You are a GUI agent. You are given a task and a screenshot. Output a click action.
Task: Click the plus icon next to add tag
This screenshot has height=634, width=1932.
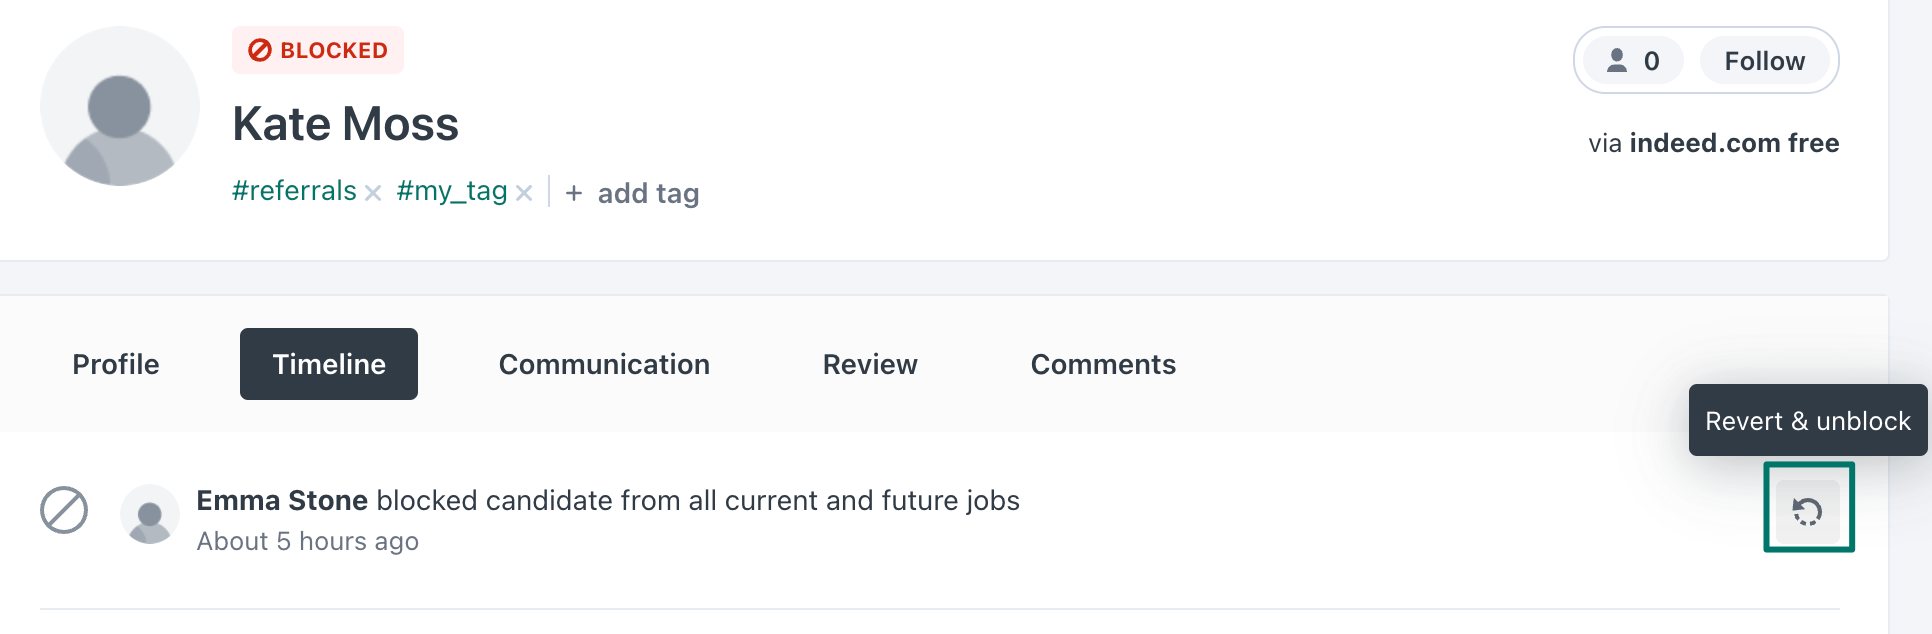[574, 192]
